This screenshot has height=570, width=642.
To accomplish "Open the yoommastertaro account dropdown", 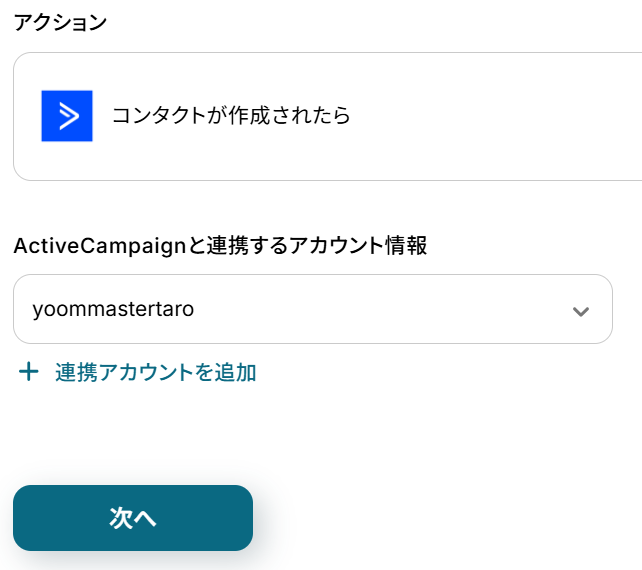I will tap(312, 309).
